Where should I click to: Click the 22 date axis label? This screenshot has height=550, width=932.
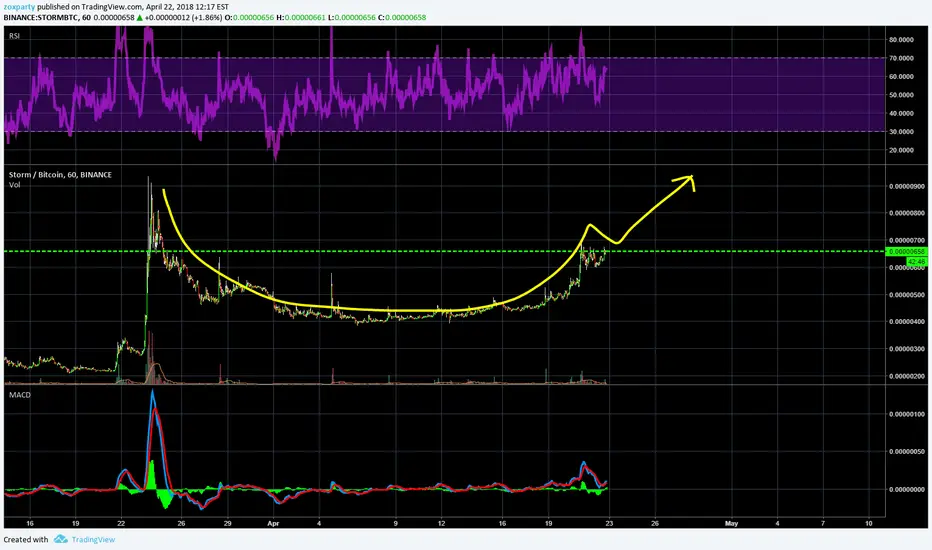[x=121, y=524]
